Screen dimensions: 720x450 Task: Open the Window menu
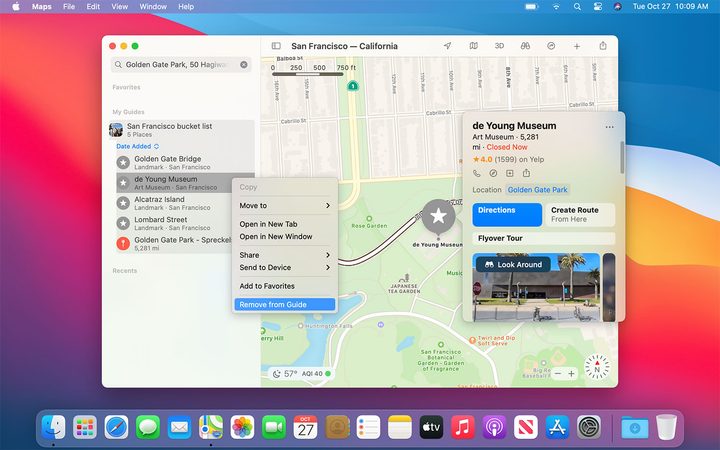(153, 6)
